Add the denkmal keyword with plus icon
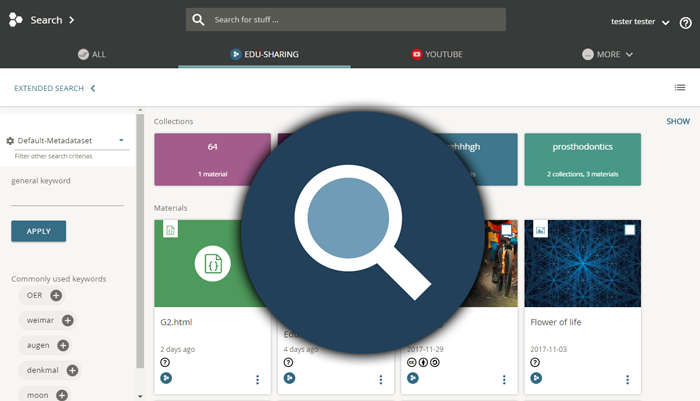Viewport: 700px width, 401px height. pyautogui.click(x=72, y=370)
